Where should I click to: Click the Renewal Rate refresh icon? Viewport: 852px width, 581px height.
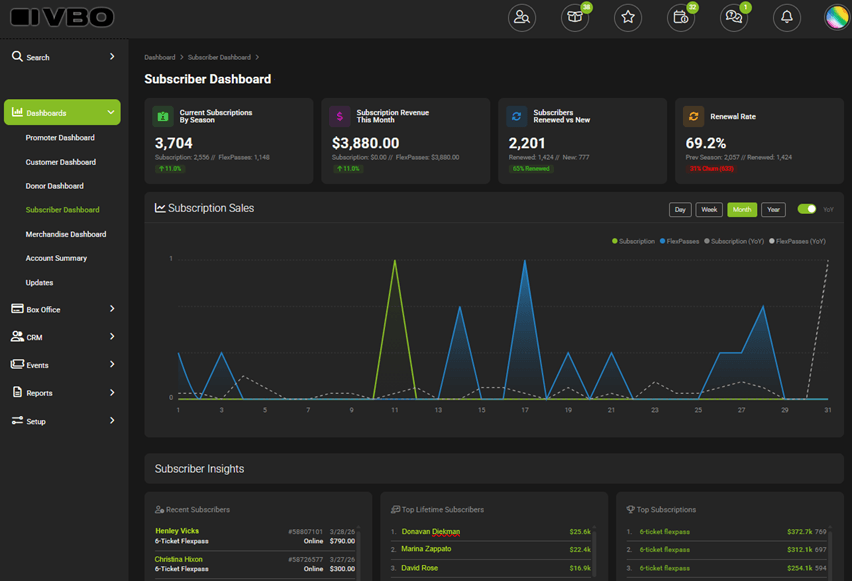[693, 116]
